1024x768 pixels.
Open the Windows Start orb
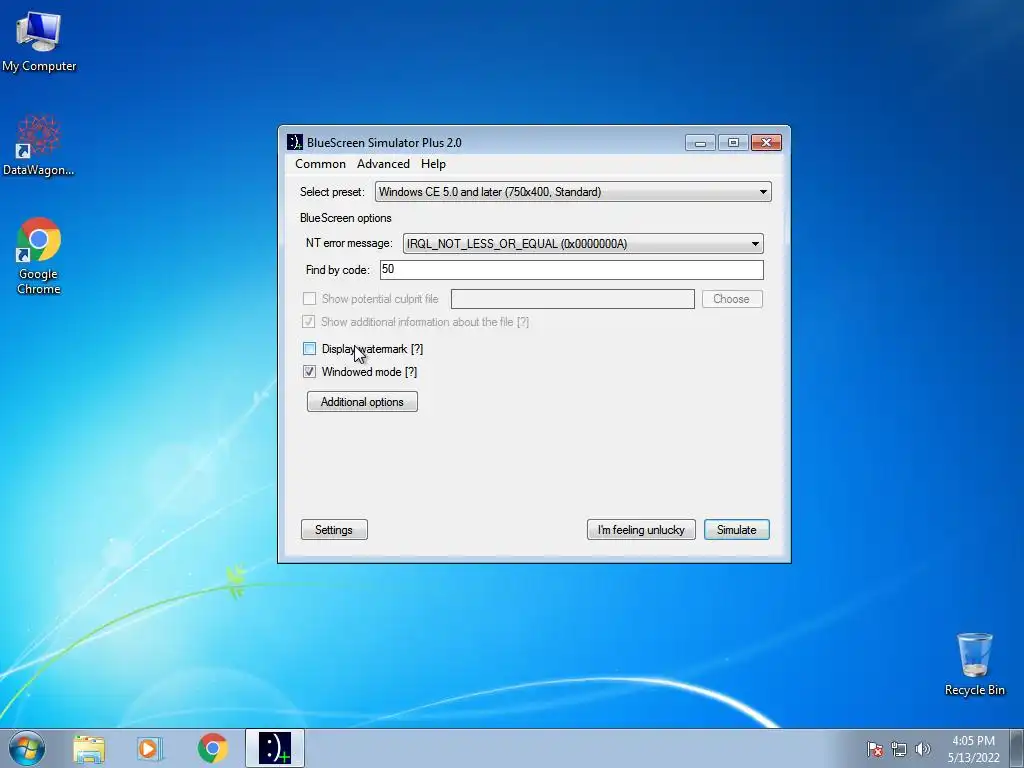click(27, 748)
